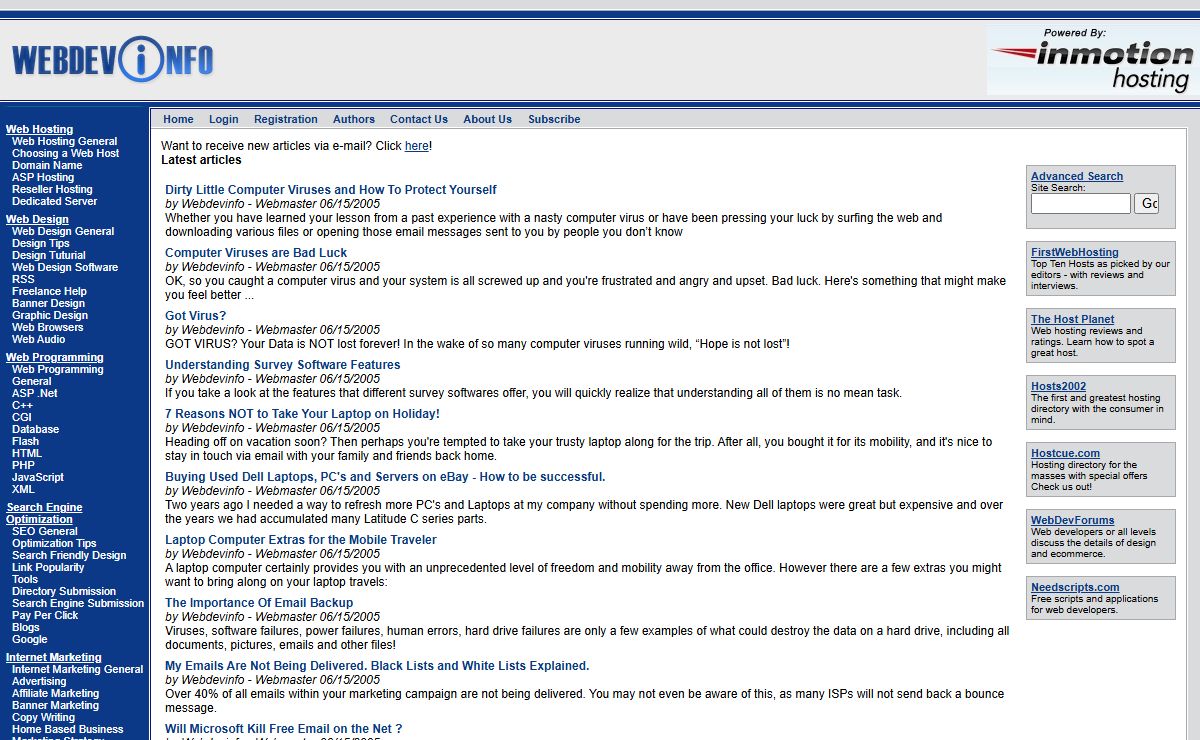Open the Database category
Viewport: 1200px width, 740px height.
tap(36, 430)
